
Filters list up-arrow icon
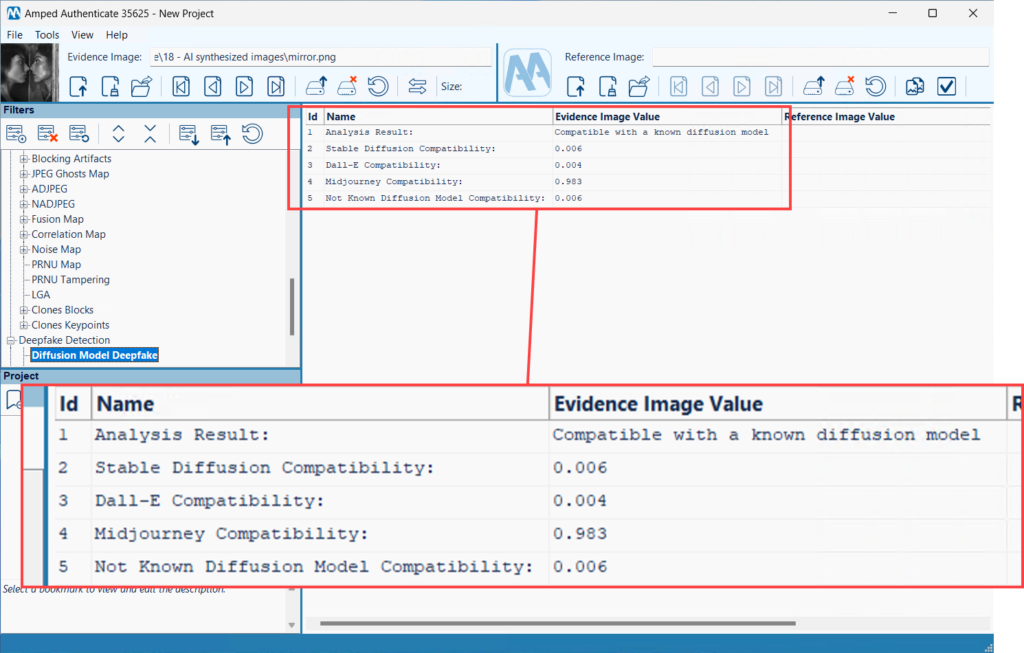coord(221,134)
